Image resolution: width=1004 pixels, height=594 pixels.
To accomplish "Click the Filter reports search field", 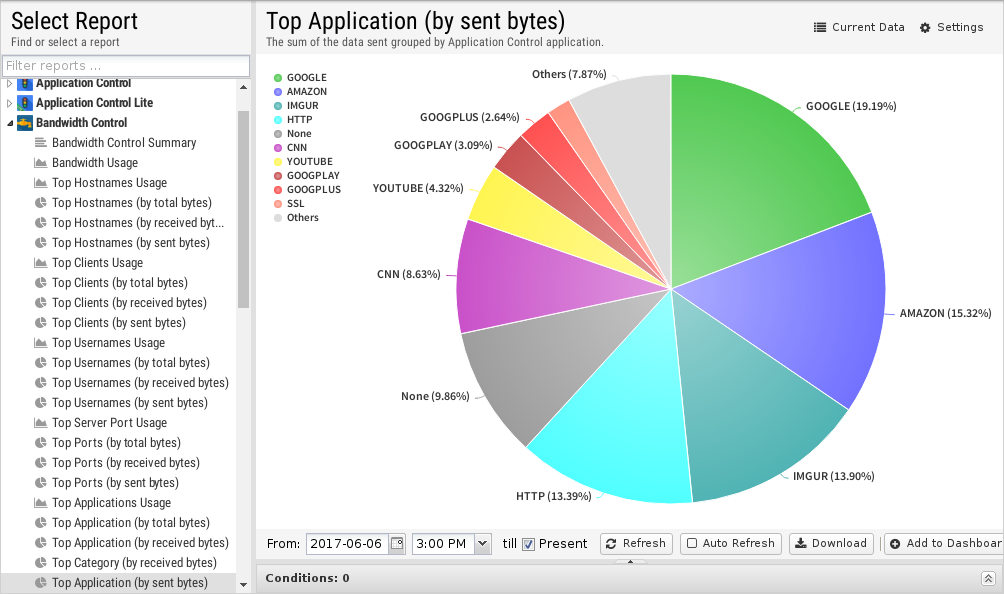I will tap(126, 66).
